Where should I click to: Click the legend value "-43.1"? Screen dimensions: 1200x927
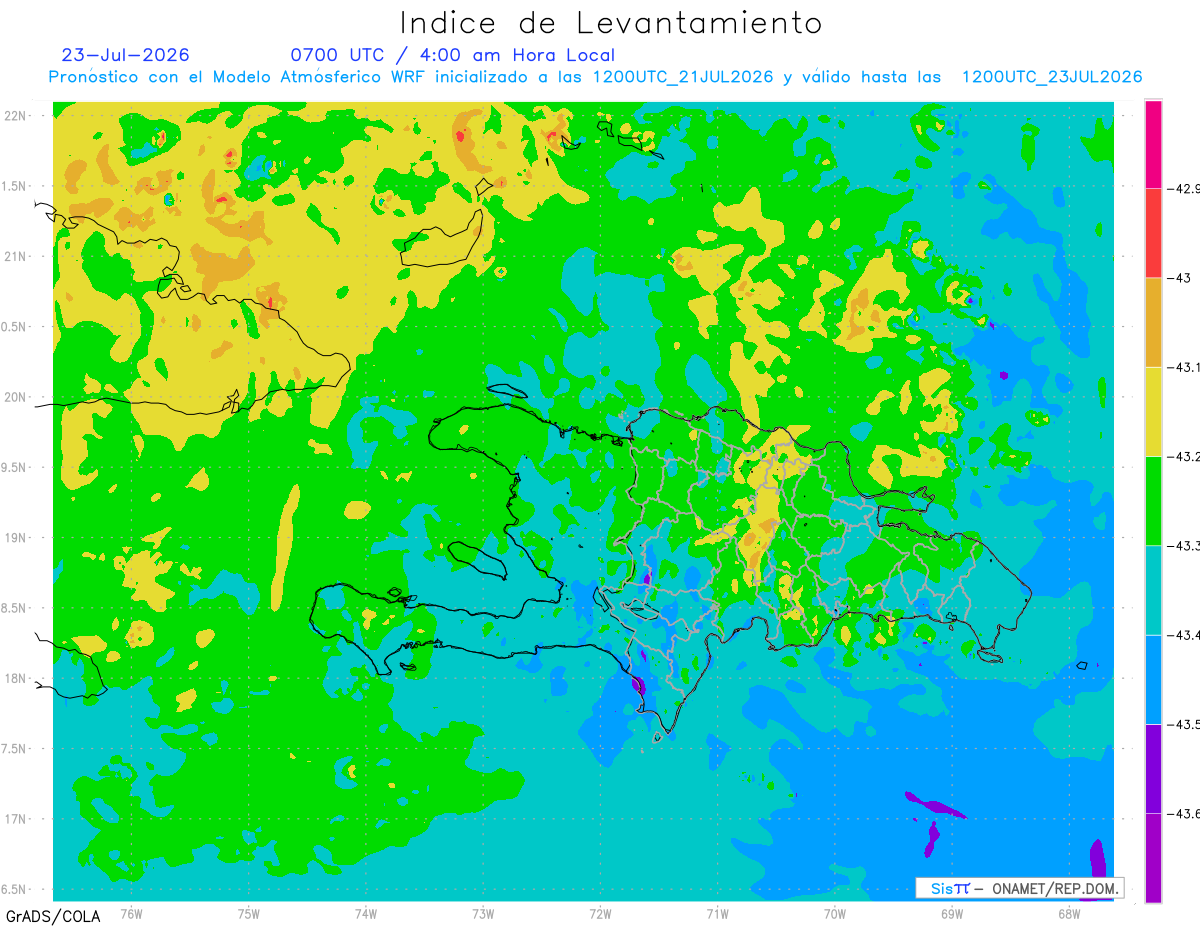[1185, 367]
